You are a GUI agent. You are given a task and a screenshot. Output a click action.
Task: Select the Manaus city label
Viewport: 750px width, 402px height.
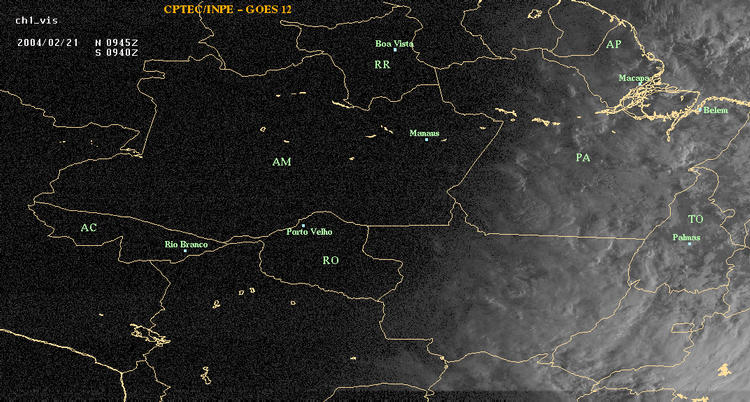click(x=424, y=134)
